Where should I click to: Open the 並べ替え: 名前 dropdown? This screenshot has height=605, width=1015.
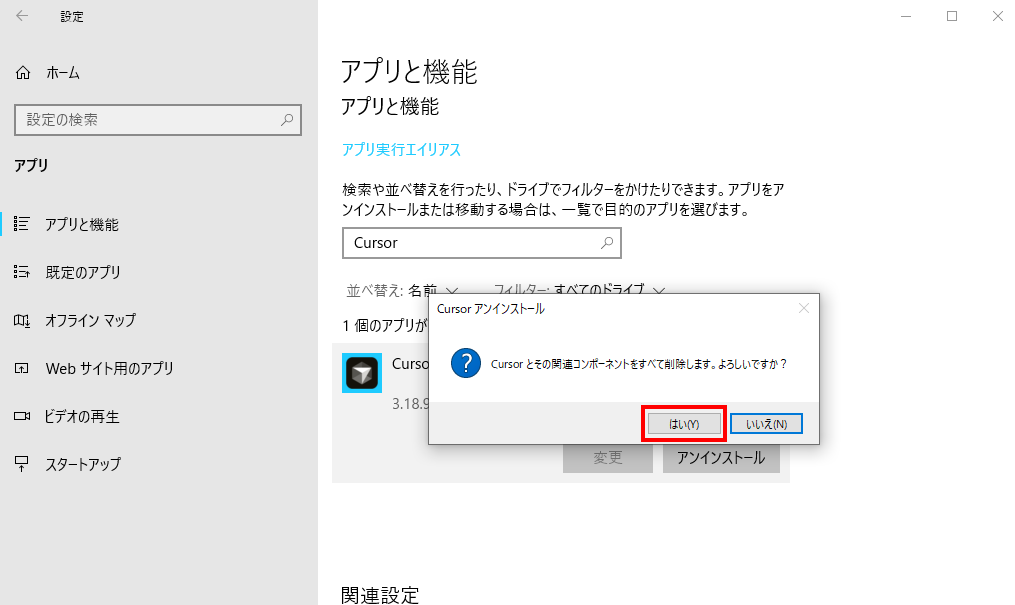402,290
